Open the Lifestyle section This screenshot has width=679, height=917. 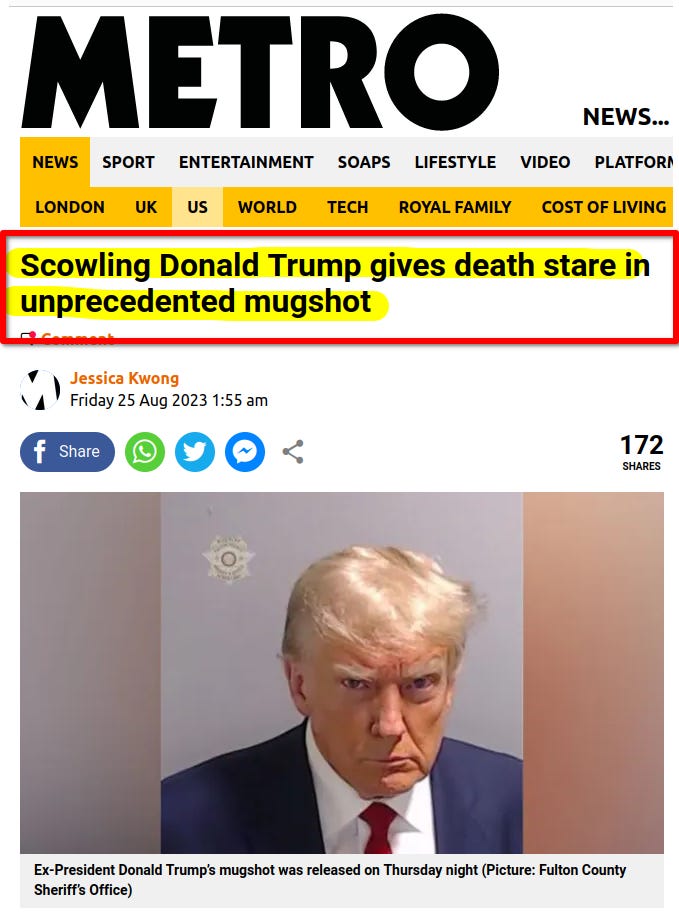455,162
